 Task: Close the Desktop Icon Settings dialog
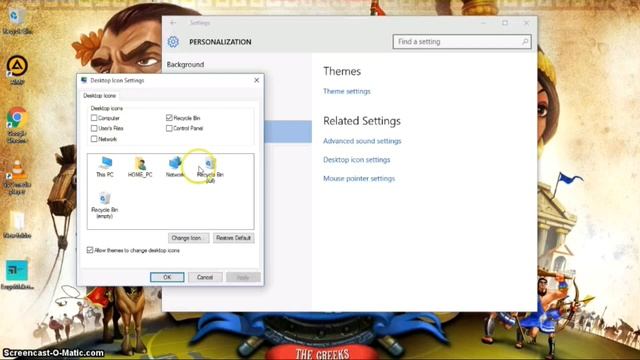256,80
